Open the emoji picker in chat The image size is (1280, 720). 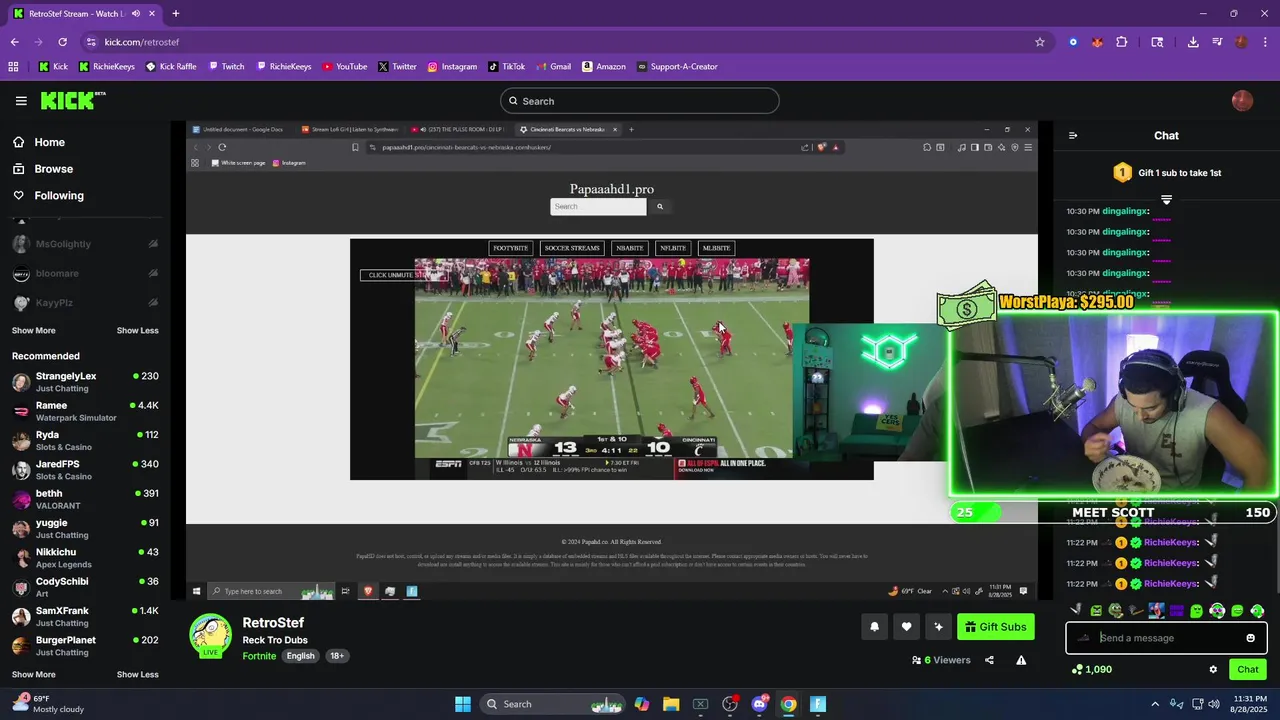(x=1250, y=638)
